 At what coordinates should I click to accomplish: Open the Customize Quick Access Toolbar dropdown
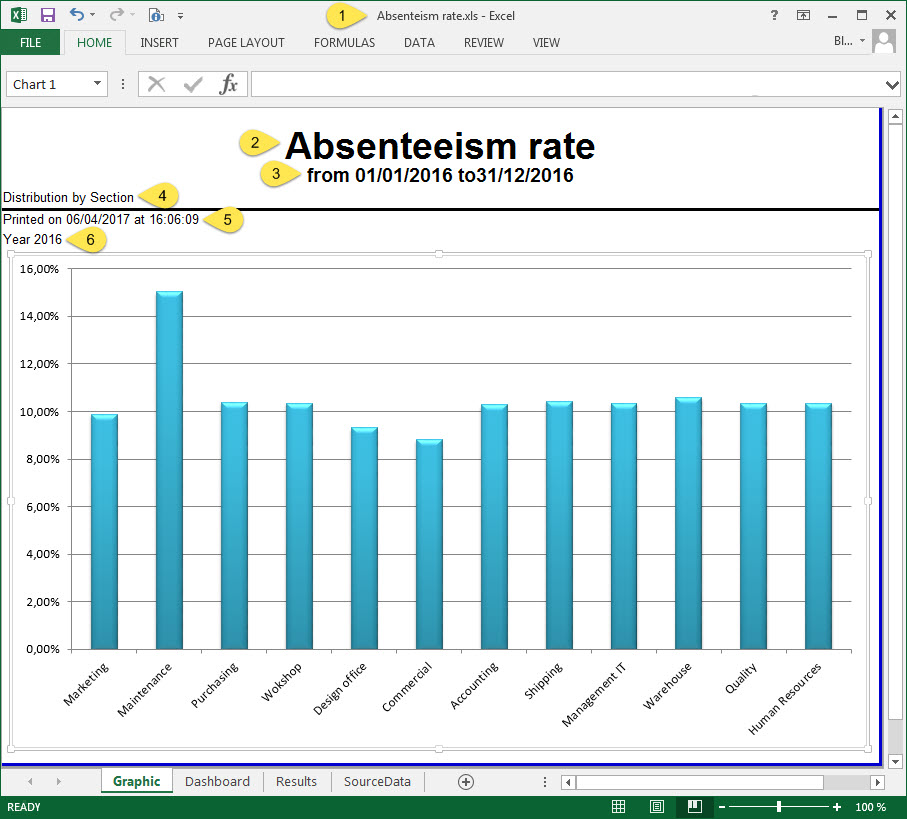pos(181,16)
